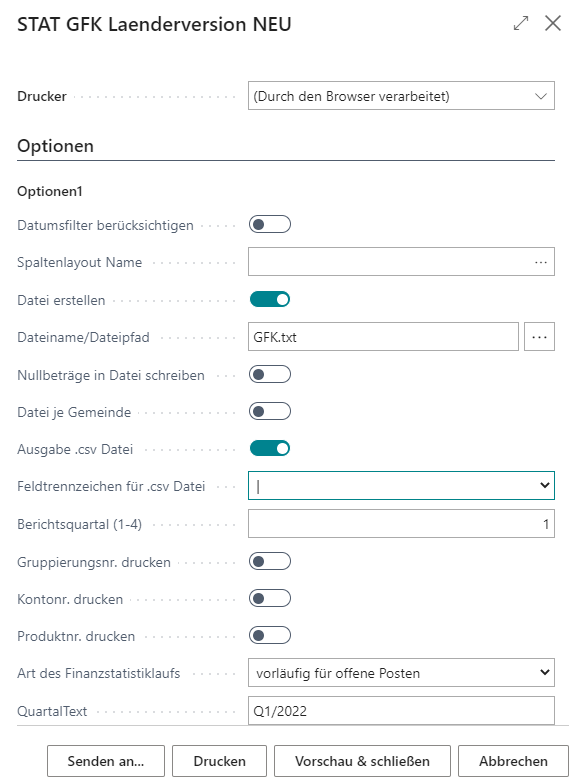This screenshot has height=784, width=572.
Task: Click the Drucken button
Action: (x=220, y=761)
